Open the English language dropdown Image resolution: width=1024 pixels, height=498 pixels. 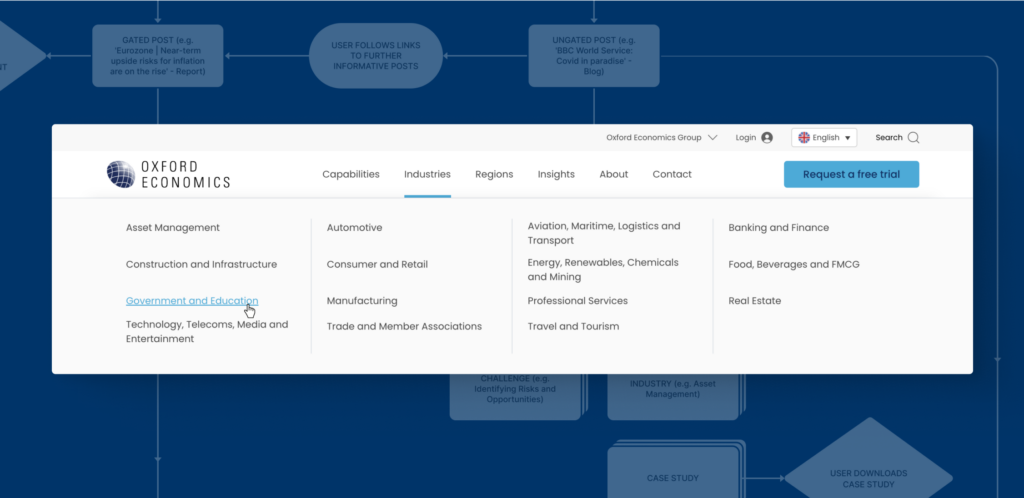(x=824, y=138)
